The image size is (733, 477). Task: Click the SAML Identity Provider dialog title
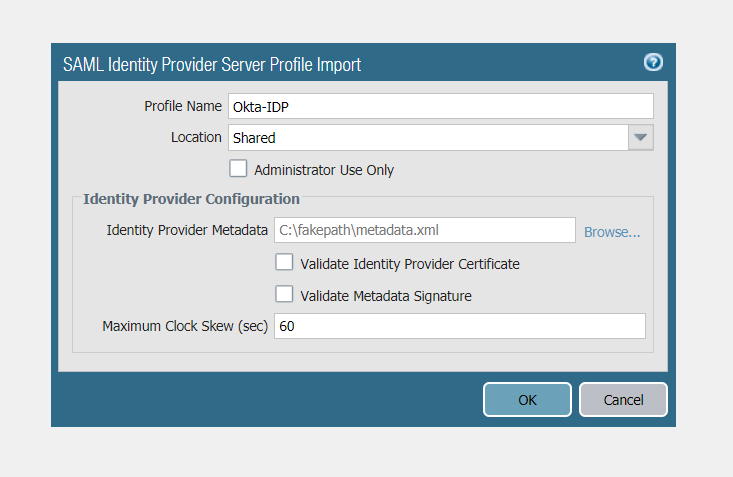(212, 65)
